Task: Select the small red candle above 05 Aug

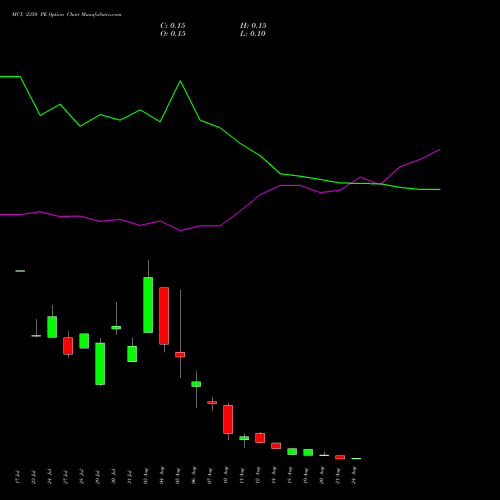Action: coord(180,354)
